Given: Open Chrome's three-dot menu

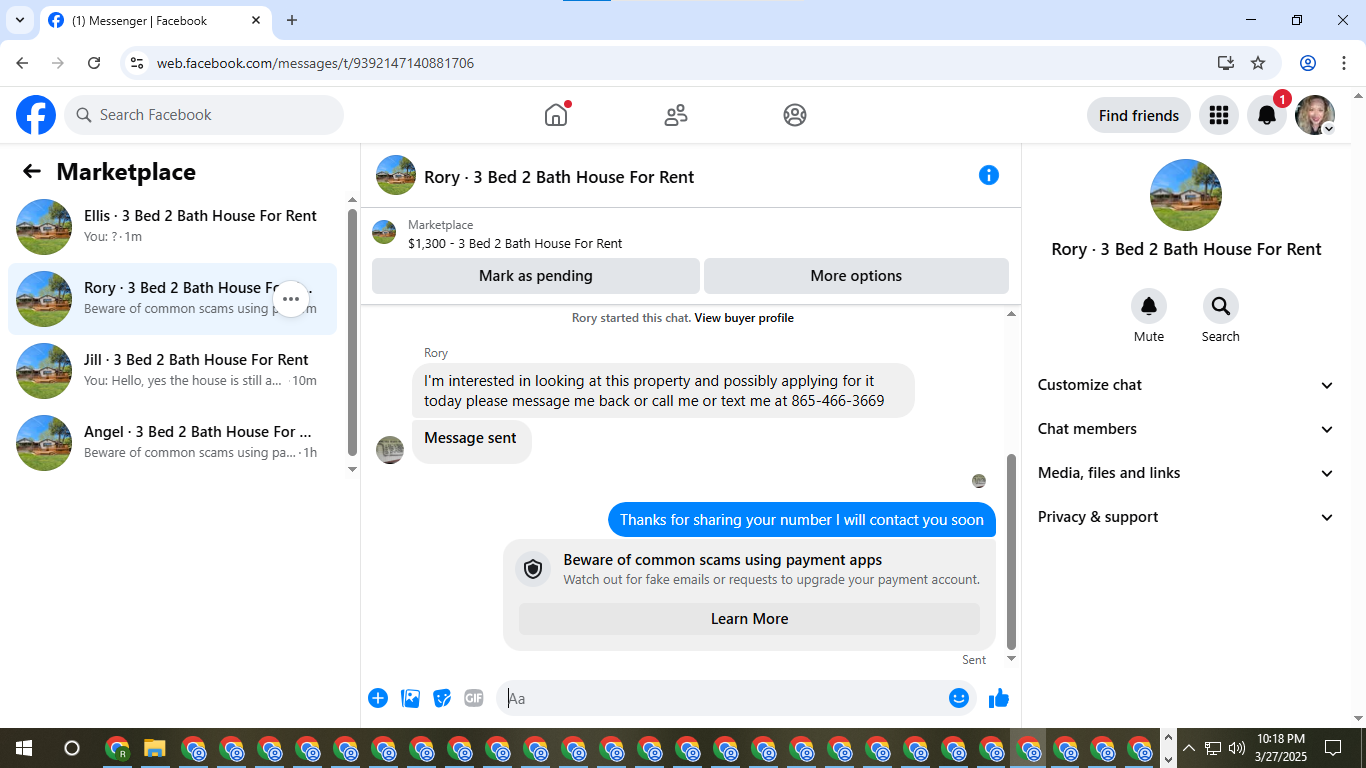Looking at the screenshot, I should [1343, 63].
